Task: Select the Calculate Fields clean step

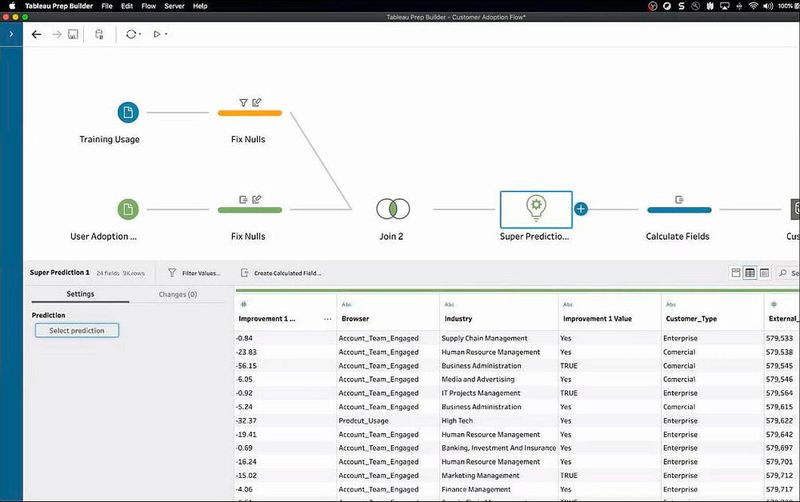Action: [679, 210]
